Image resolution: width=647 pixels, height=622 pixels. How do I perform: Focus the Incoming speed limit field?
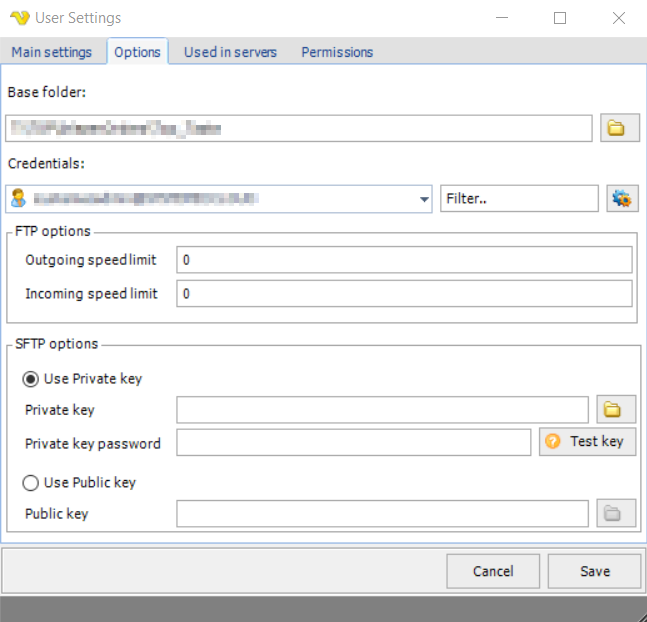pos(403,294)
